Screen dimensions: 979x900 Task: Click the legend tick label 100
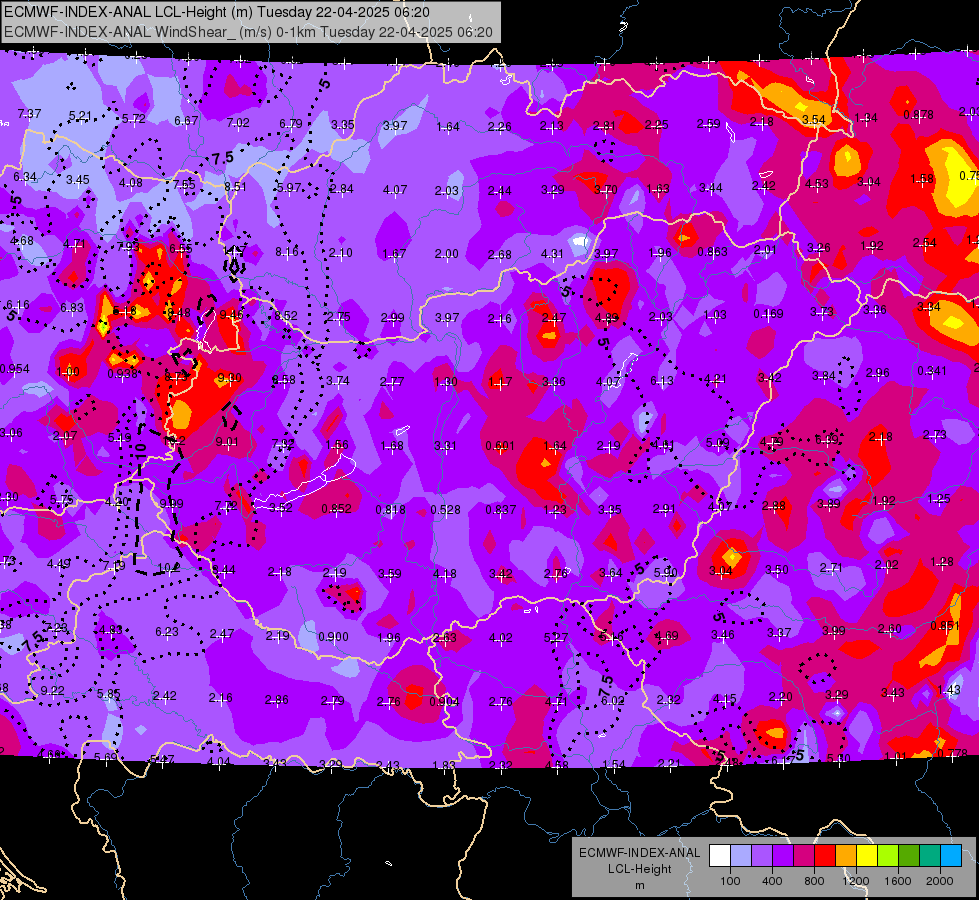730,881
